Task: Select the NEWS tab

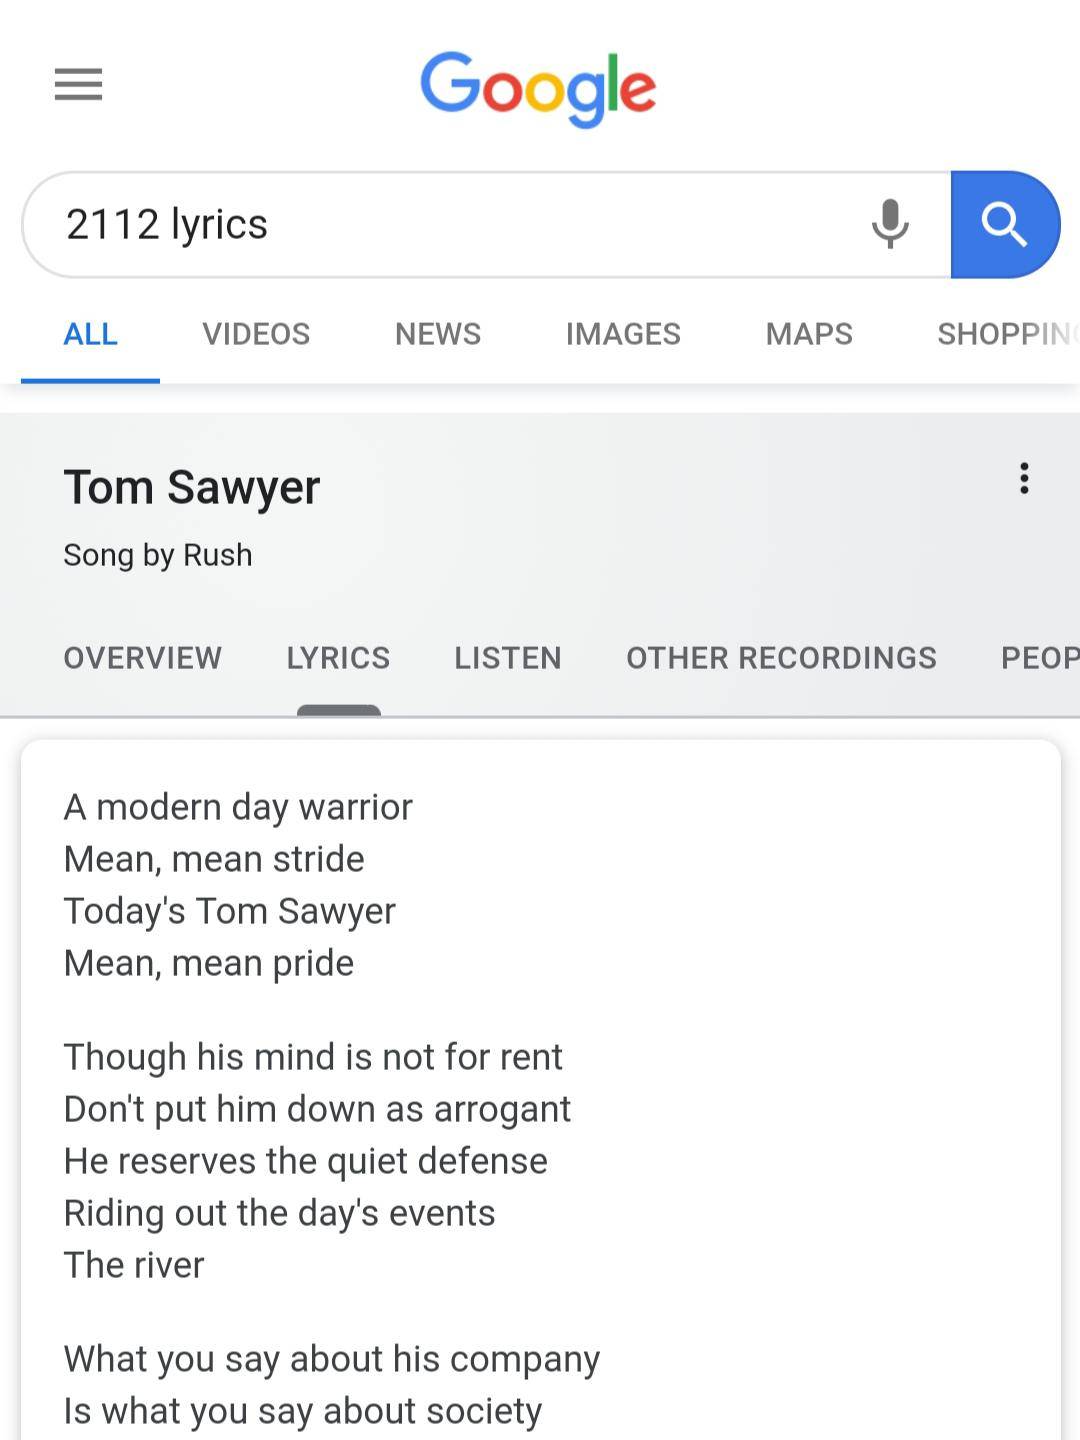Action: (x=437, y=334)
